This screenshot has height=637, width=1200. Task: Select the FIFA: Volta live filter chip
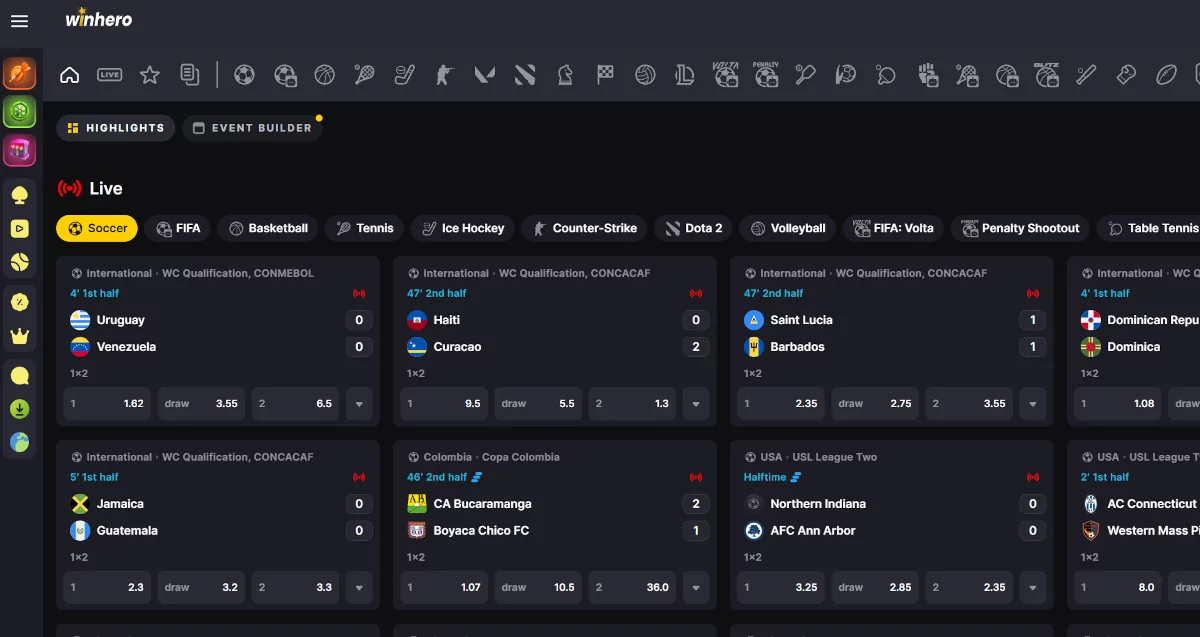[893, 228]
